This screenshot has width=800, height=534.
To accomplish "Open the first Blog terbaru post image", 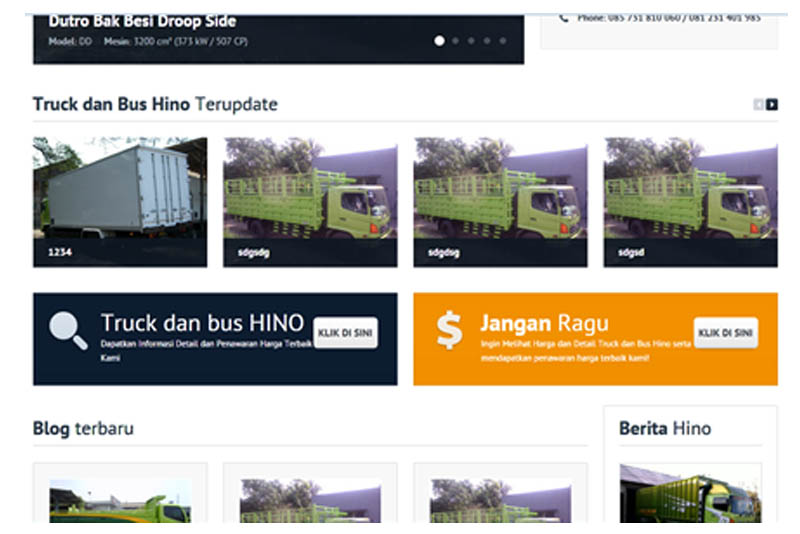I will coord(120,500).
